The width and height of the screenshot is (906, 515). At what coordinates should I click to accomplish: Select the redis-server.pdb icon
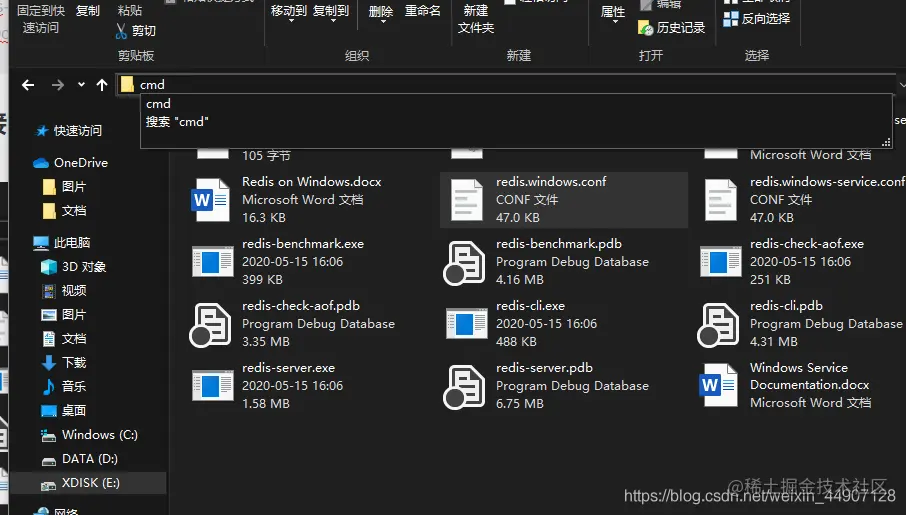click(x=464, y=387)
